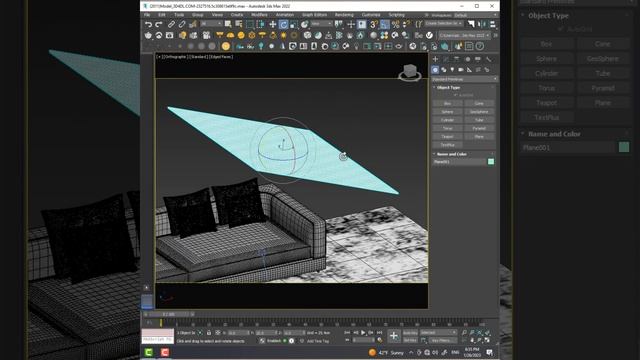This screenshot has height=360, width=640.
Task: Open the Create Selection Set dropdown
Action: point(444,24)
